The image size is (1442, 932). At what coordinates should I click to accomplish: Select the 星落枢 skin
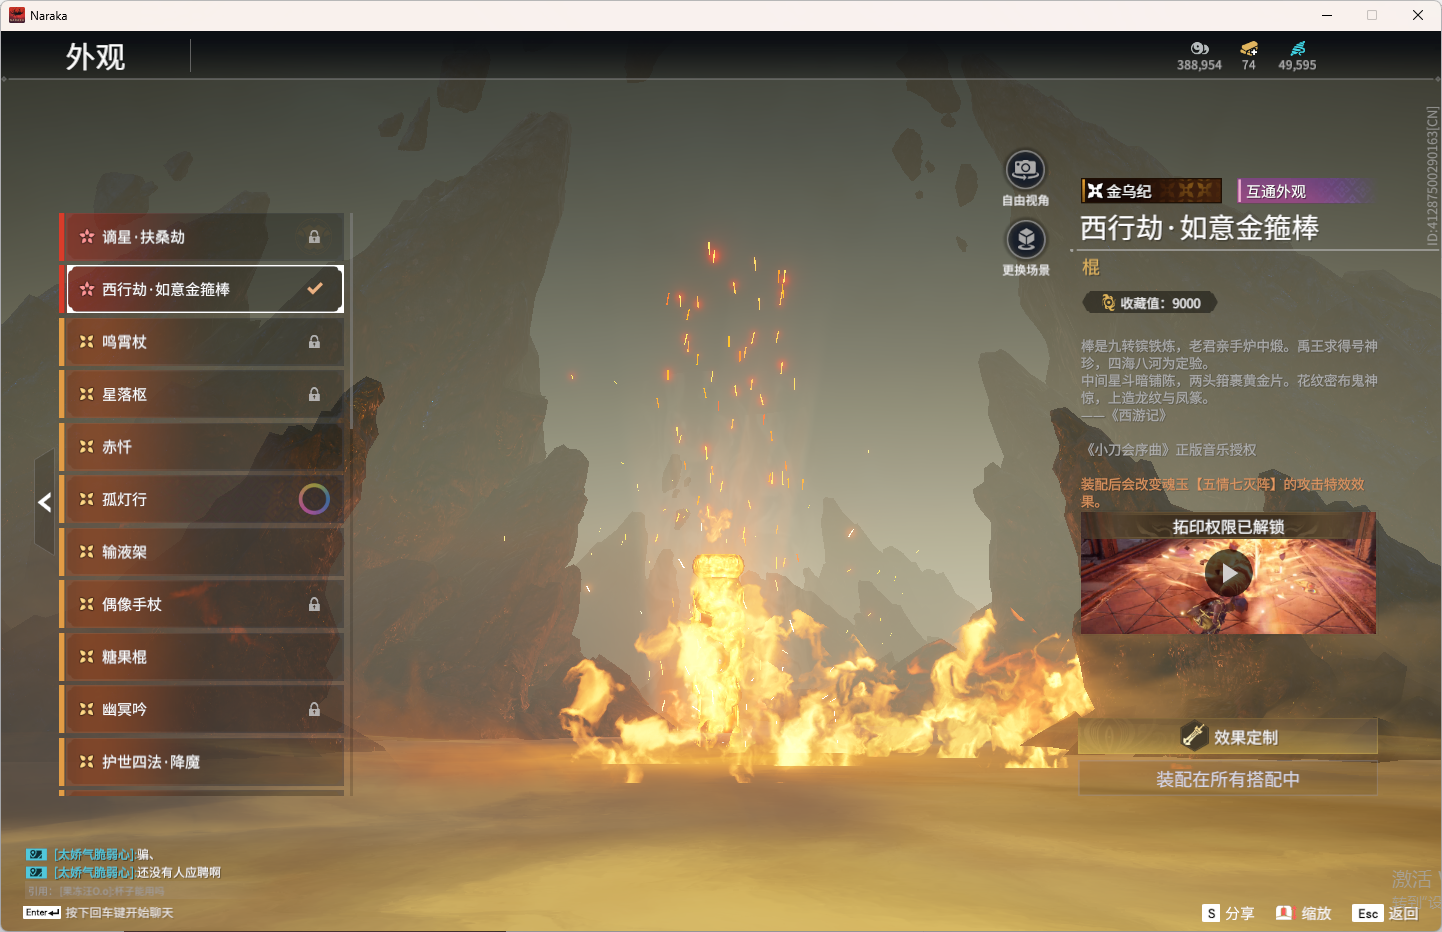[x=202, y=394]
